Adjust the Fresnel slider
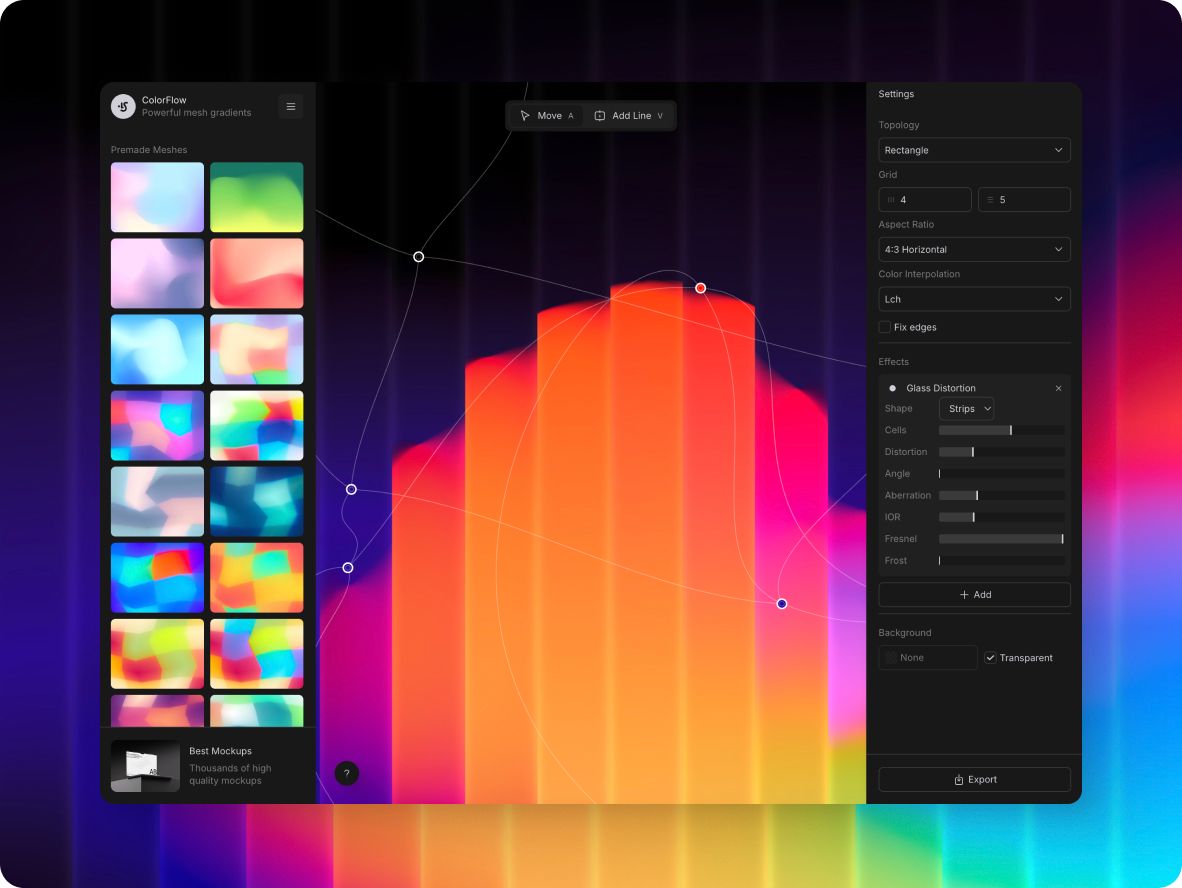The image size is (1182, 888). pos(1001,539)
